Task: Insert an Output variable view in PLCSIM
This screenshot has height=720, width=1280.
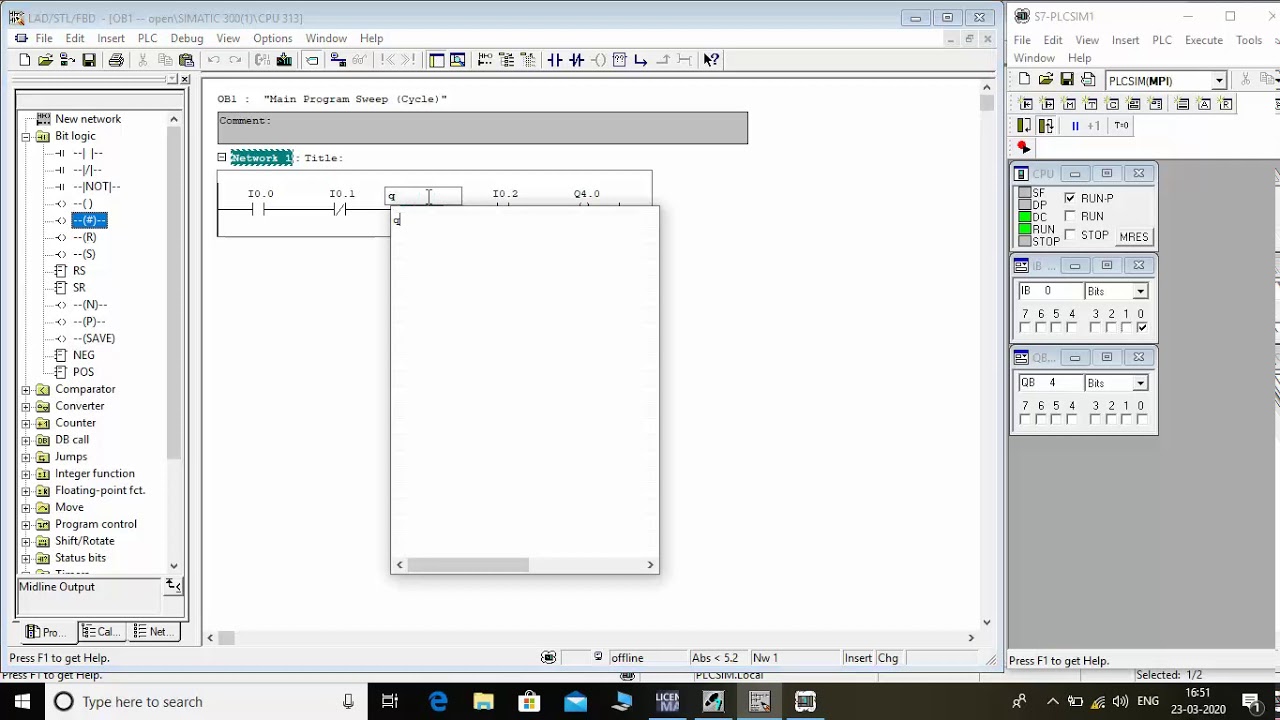Action: click(1048, 104)
